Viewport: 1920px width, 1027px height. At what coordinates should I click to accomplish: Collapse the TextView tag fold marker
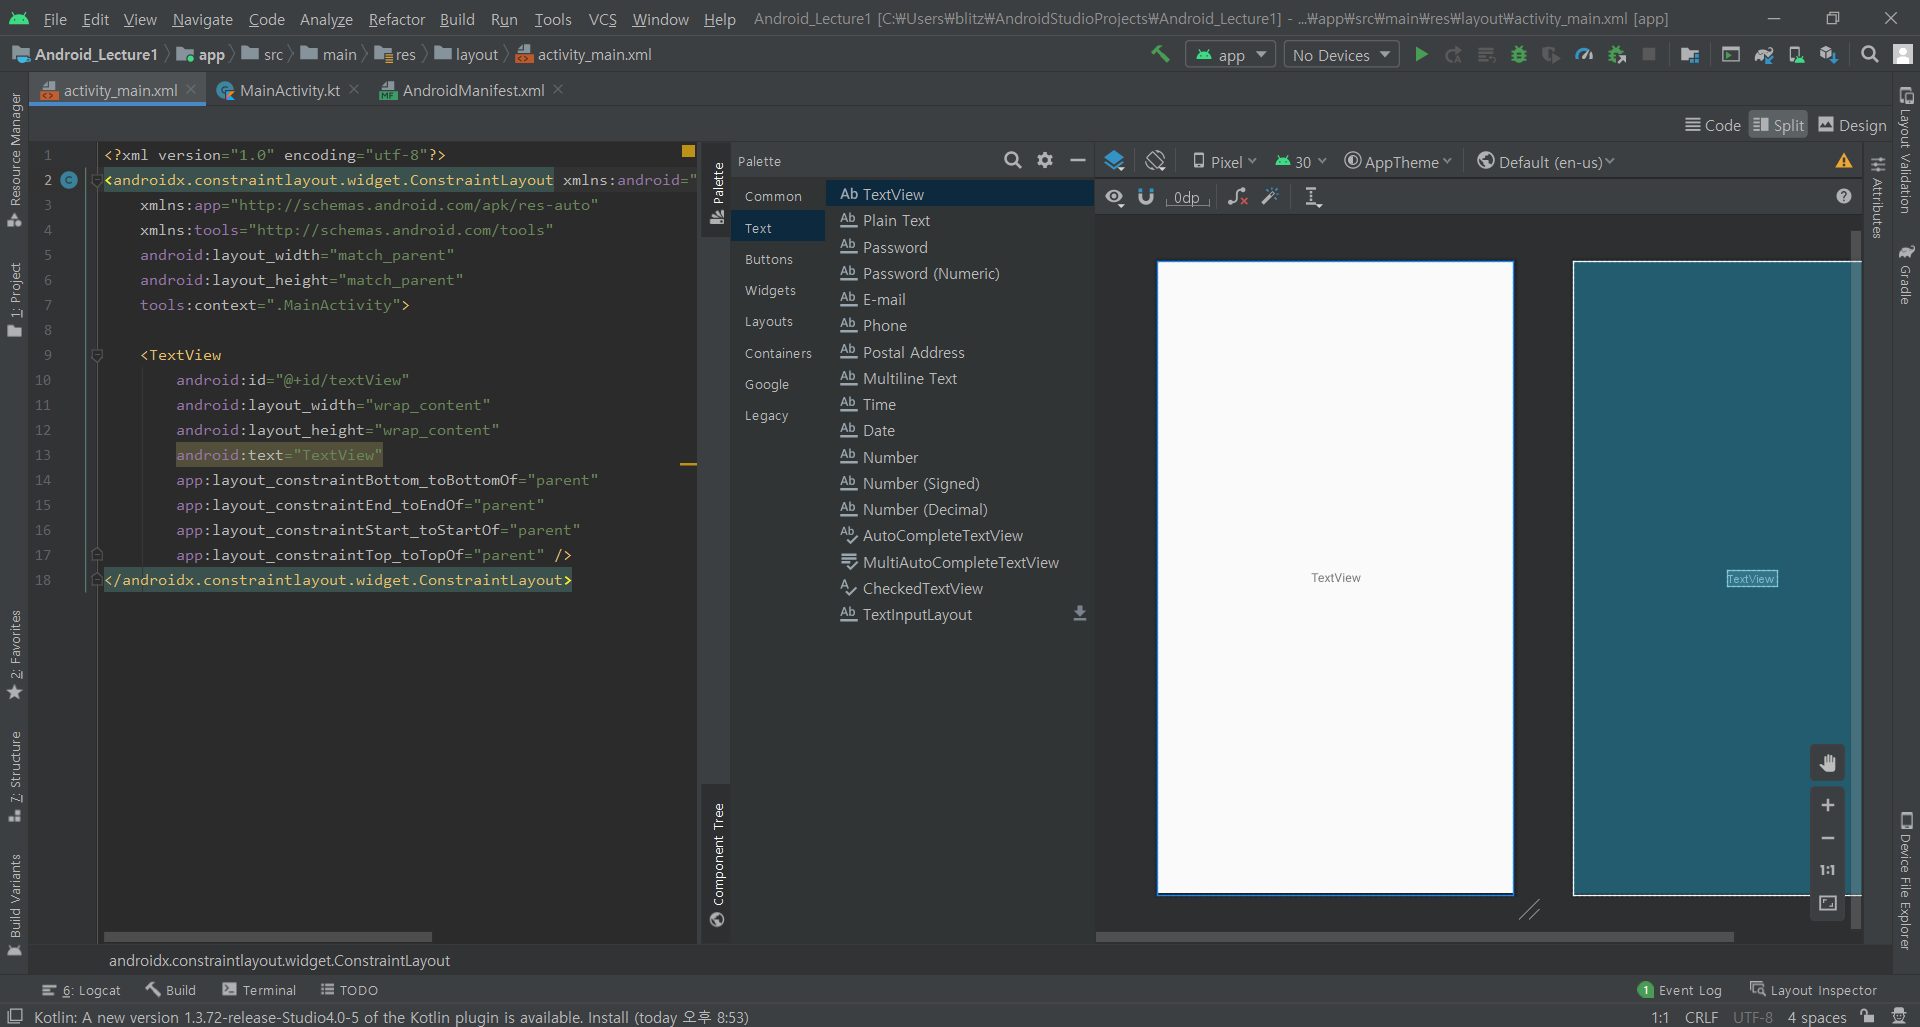pos(97,355)
